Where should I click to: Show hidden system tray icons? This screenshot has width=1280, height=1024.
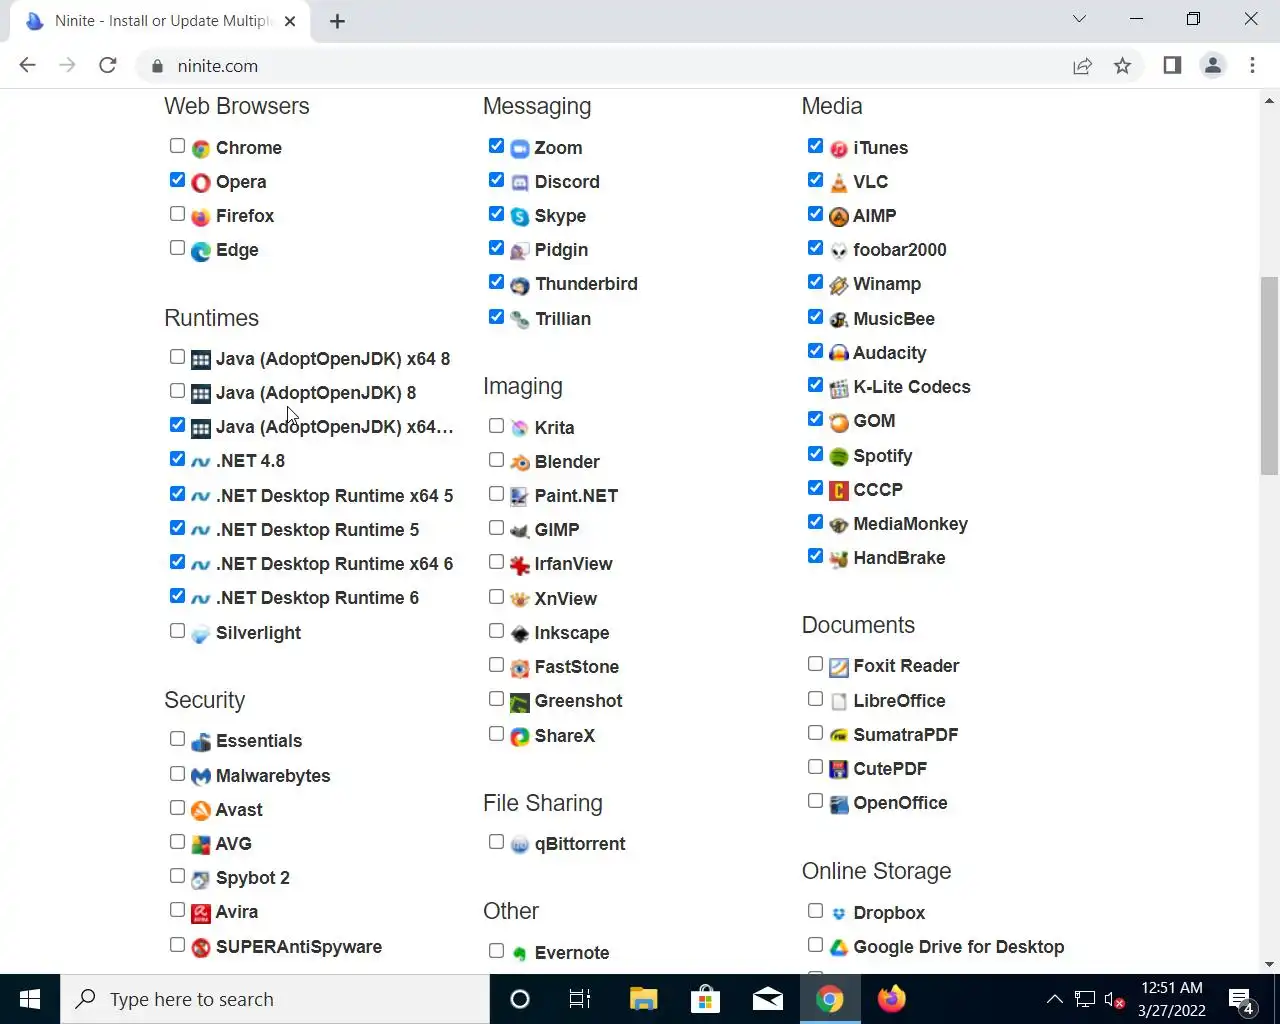[1054, 999]
